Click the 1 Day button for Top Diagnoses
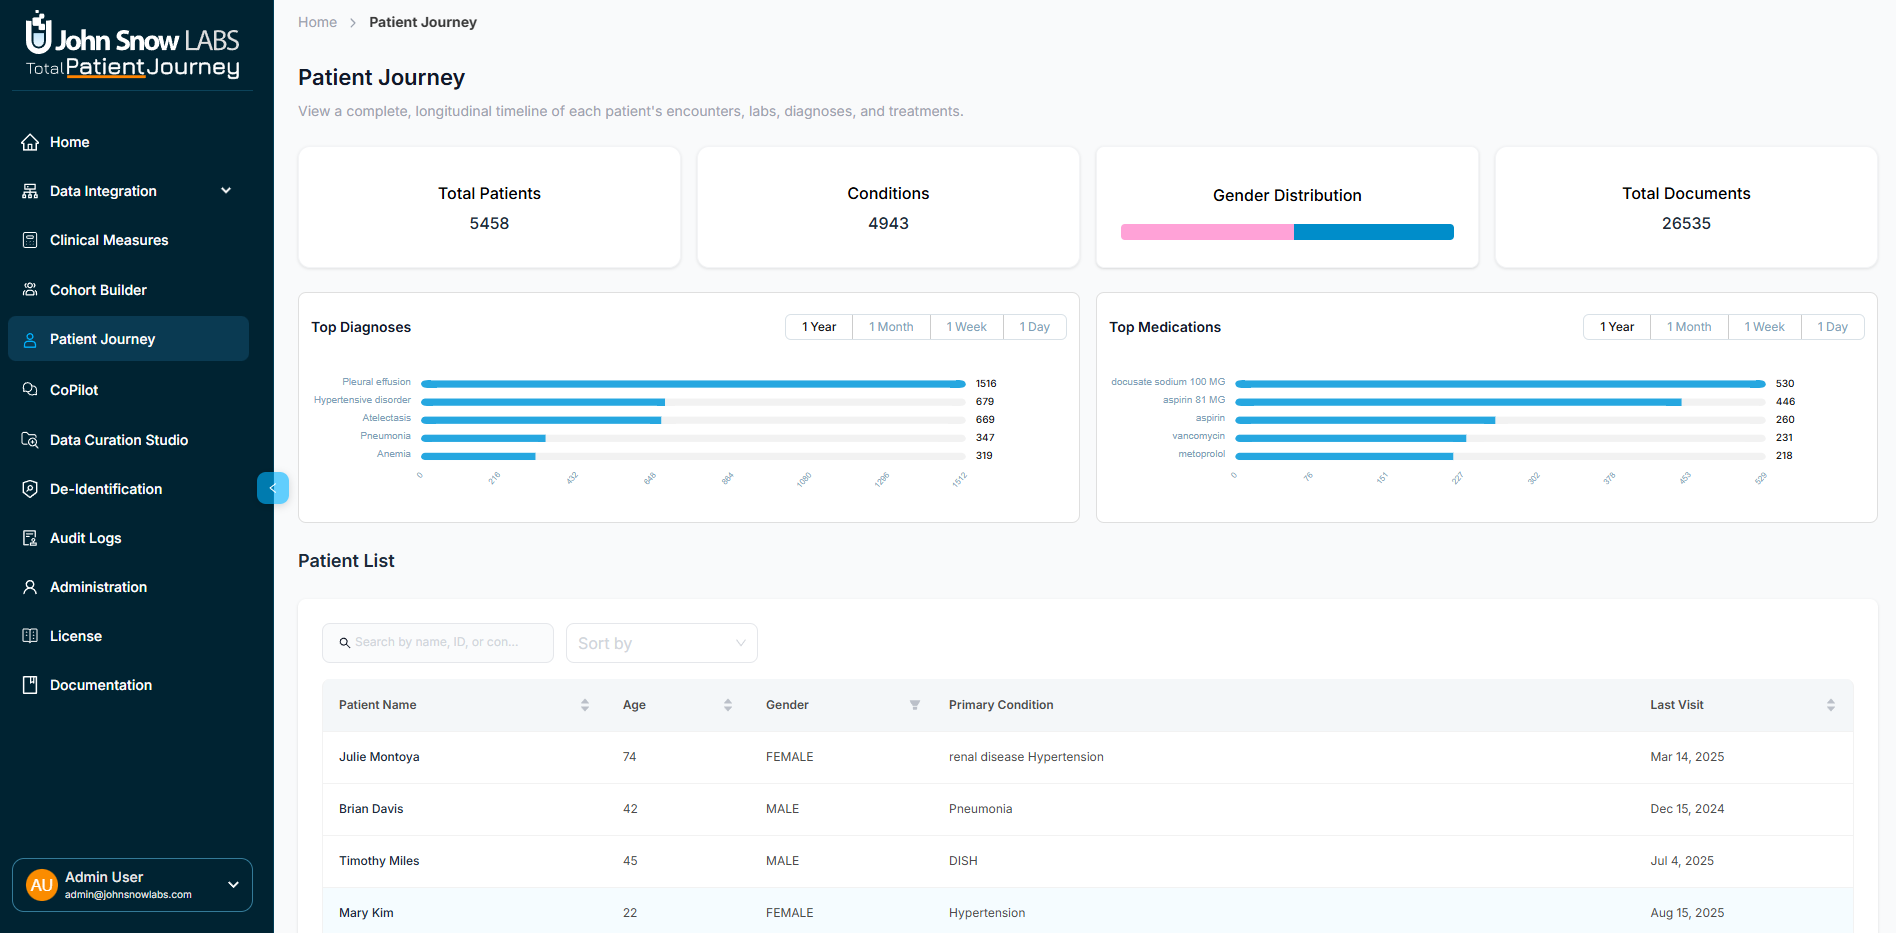Viewport: 1896px width, 933px height. coord(1034,326)
